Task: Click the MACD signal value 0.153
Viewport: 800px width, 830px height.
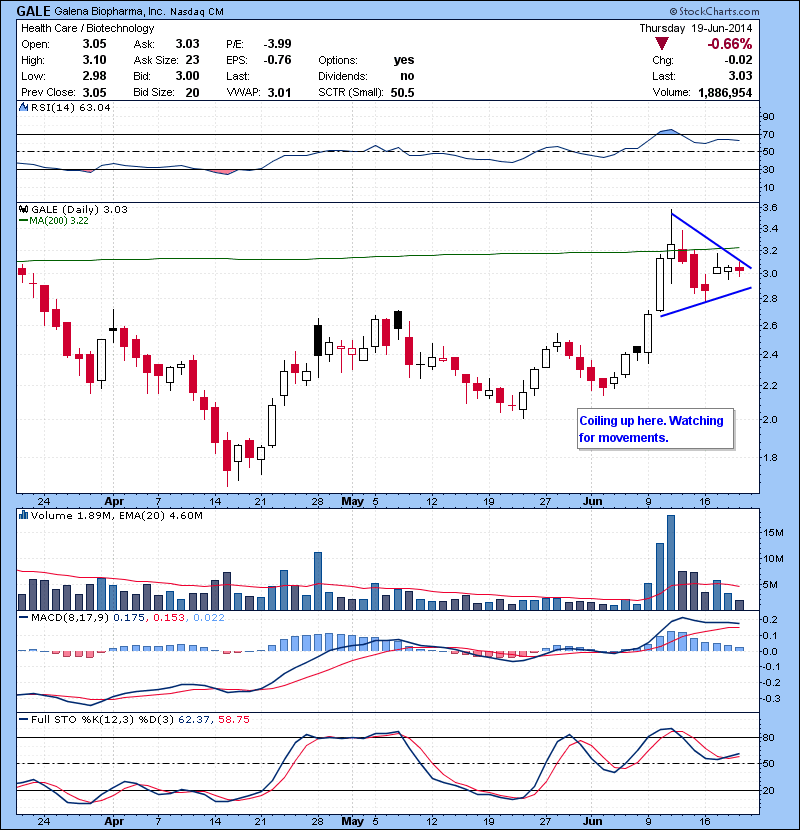Action: click(x=169, y=618)
